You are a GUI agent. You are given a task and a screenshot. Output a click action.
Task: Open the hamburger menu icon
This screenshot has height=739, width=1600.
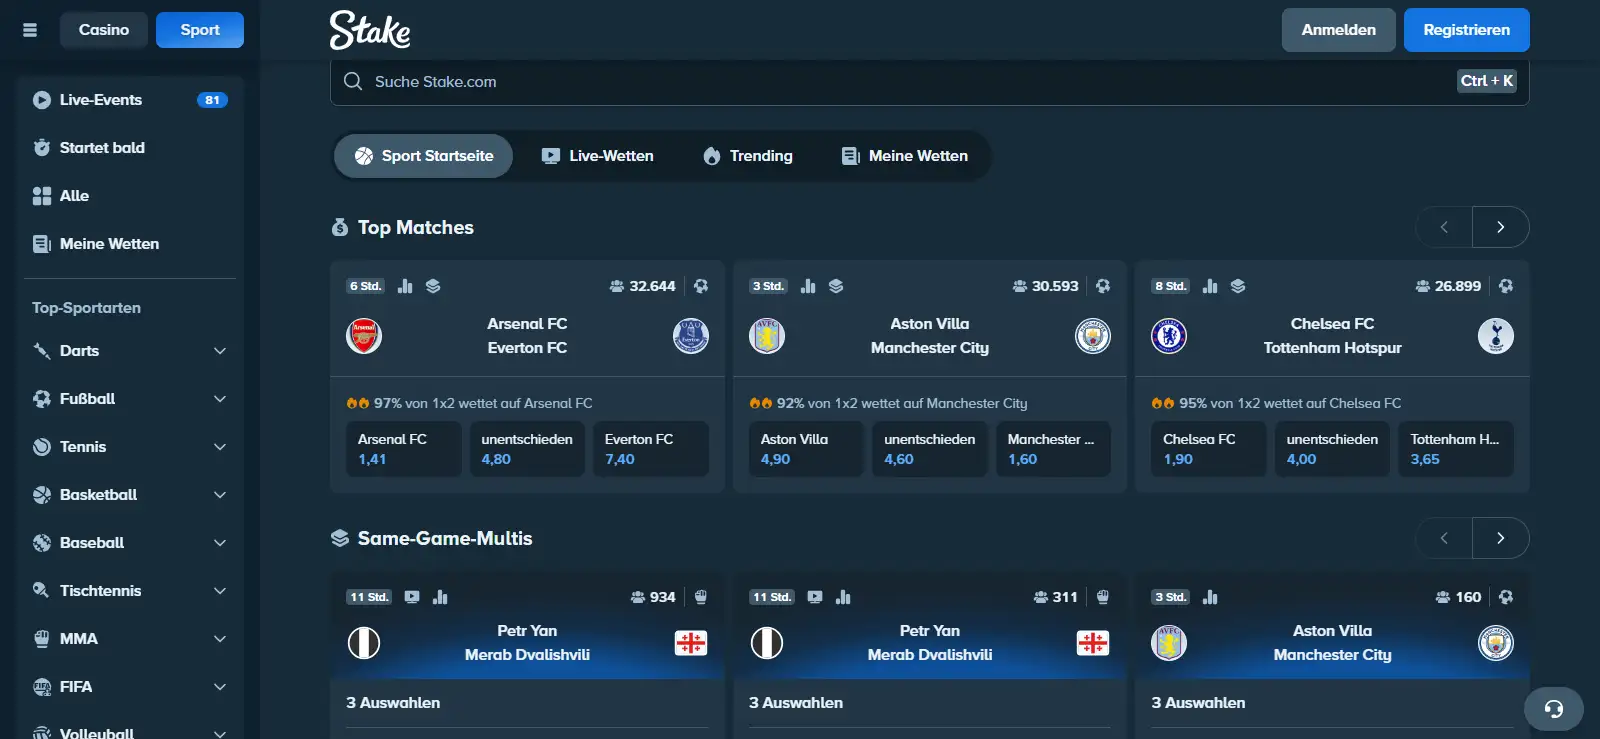tap(30, 30)
